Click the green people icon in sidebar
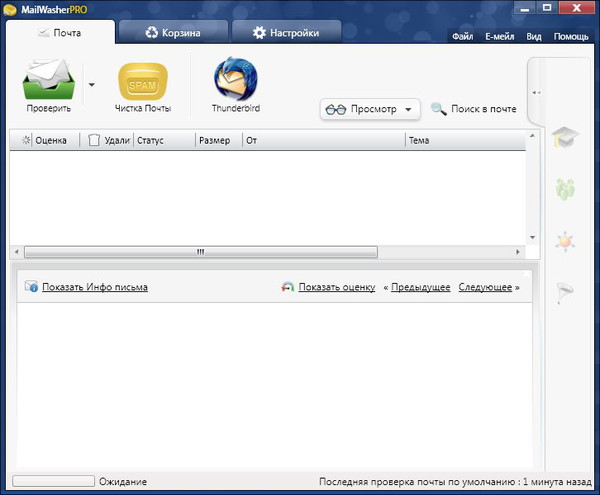Screen dimensions: 600x495 (x=565, y=188)
